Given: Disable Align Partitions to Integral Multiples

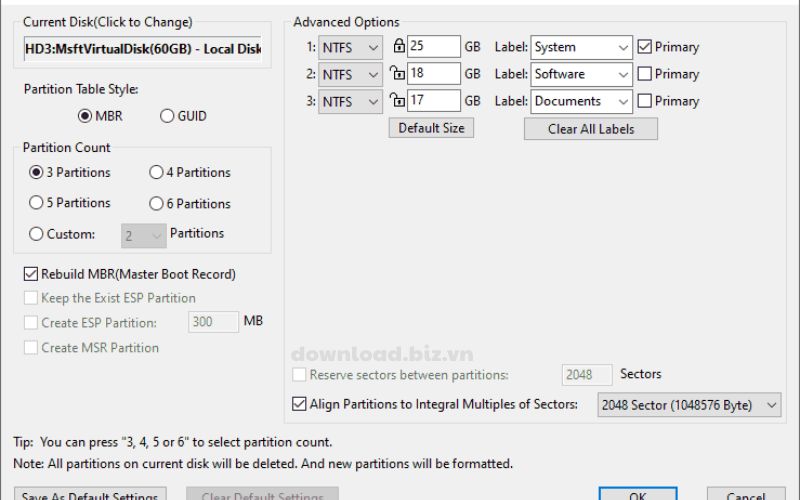Looking at the screenshot, I should [299, 404].
